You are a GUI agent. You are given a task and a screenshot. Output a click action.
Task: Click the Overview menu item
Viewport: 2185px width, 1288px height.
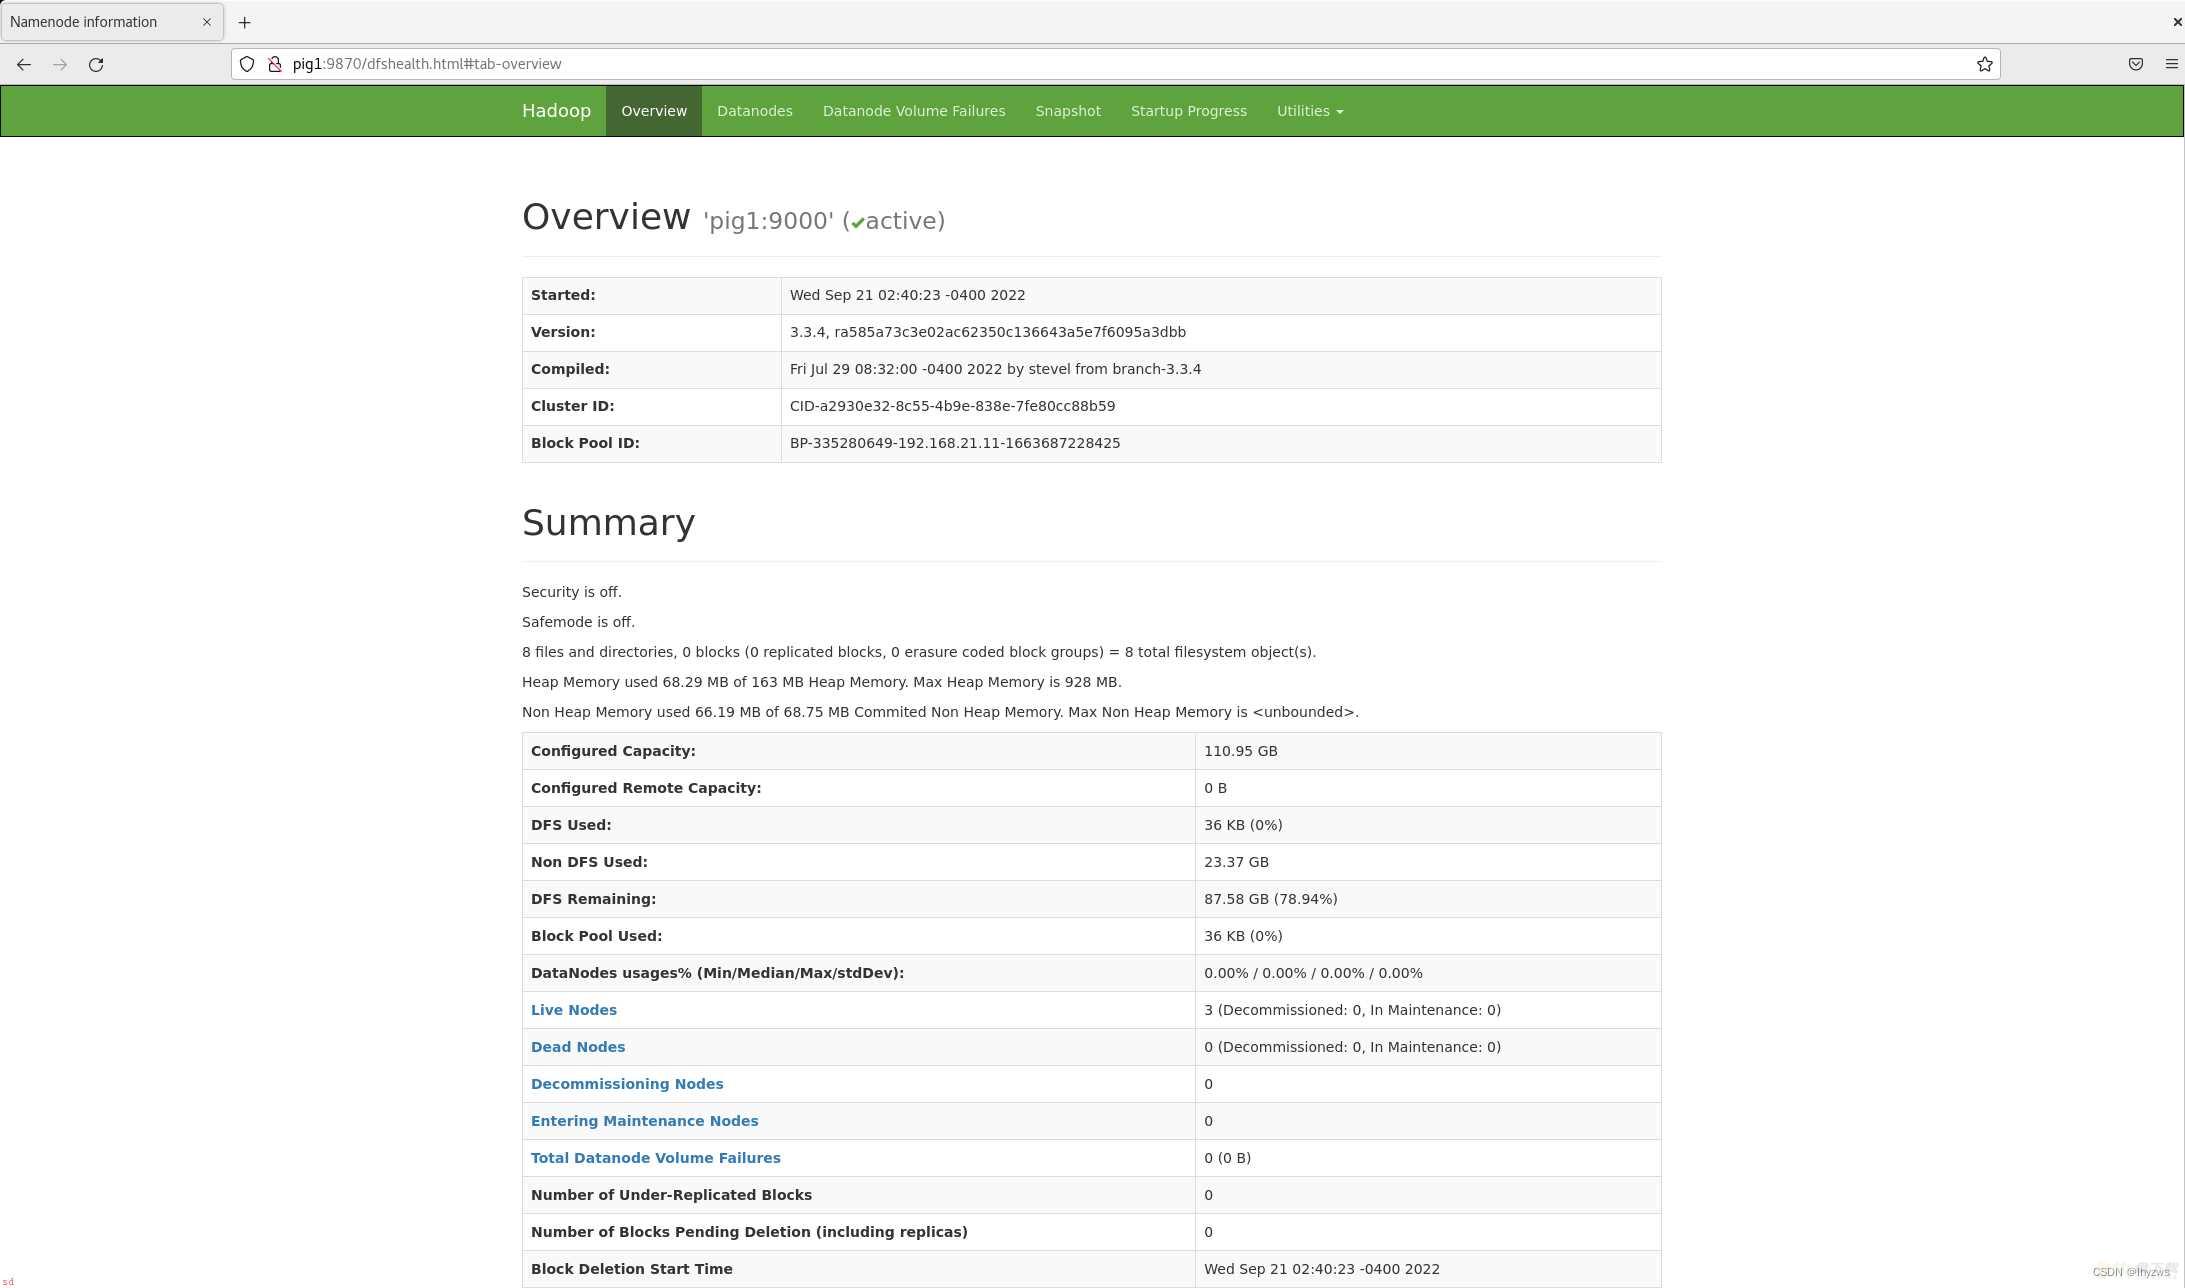coord(653,110)
